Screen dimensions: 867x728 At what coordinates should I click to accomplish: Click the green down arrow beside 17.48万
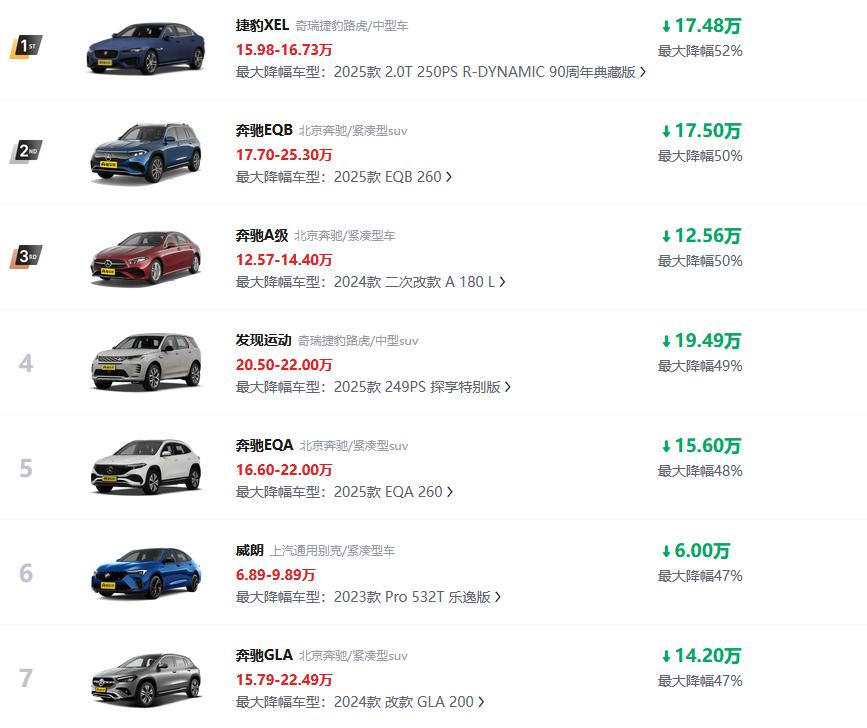[665, 26]
